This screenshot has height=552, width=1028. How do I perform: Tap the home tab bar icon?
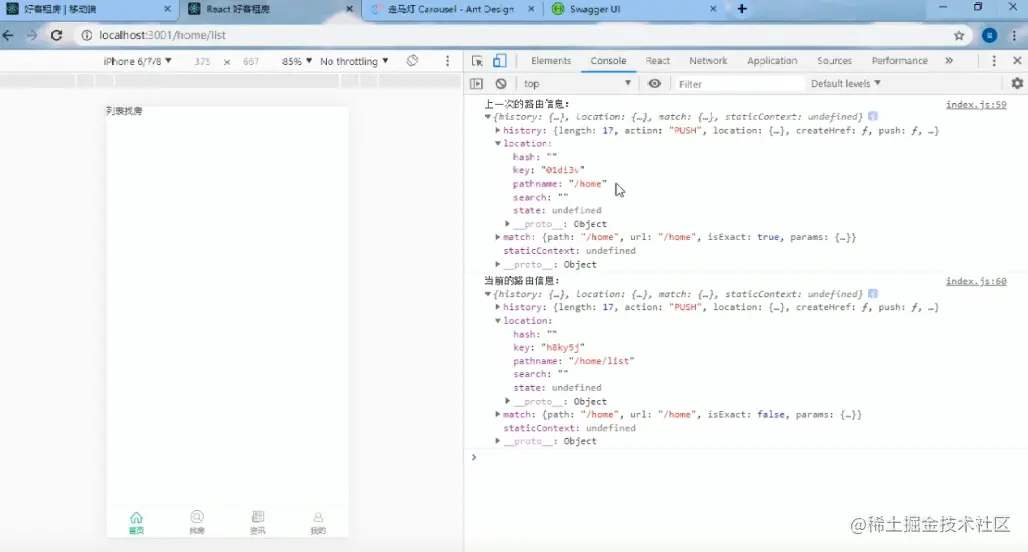pos(136,522)
